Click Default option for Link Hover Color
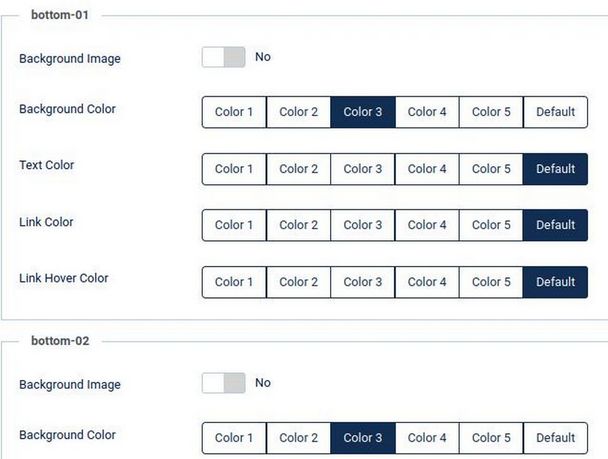This screenshot has height=459, width=608. (x=555, y=282)
